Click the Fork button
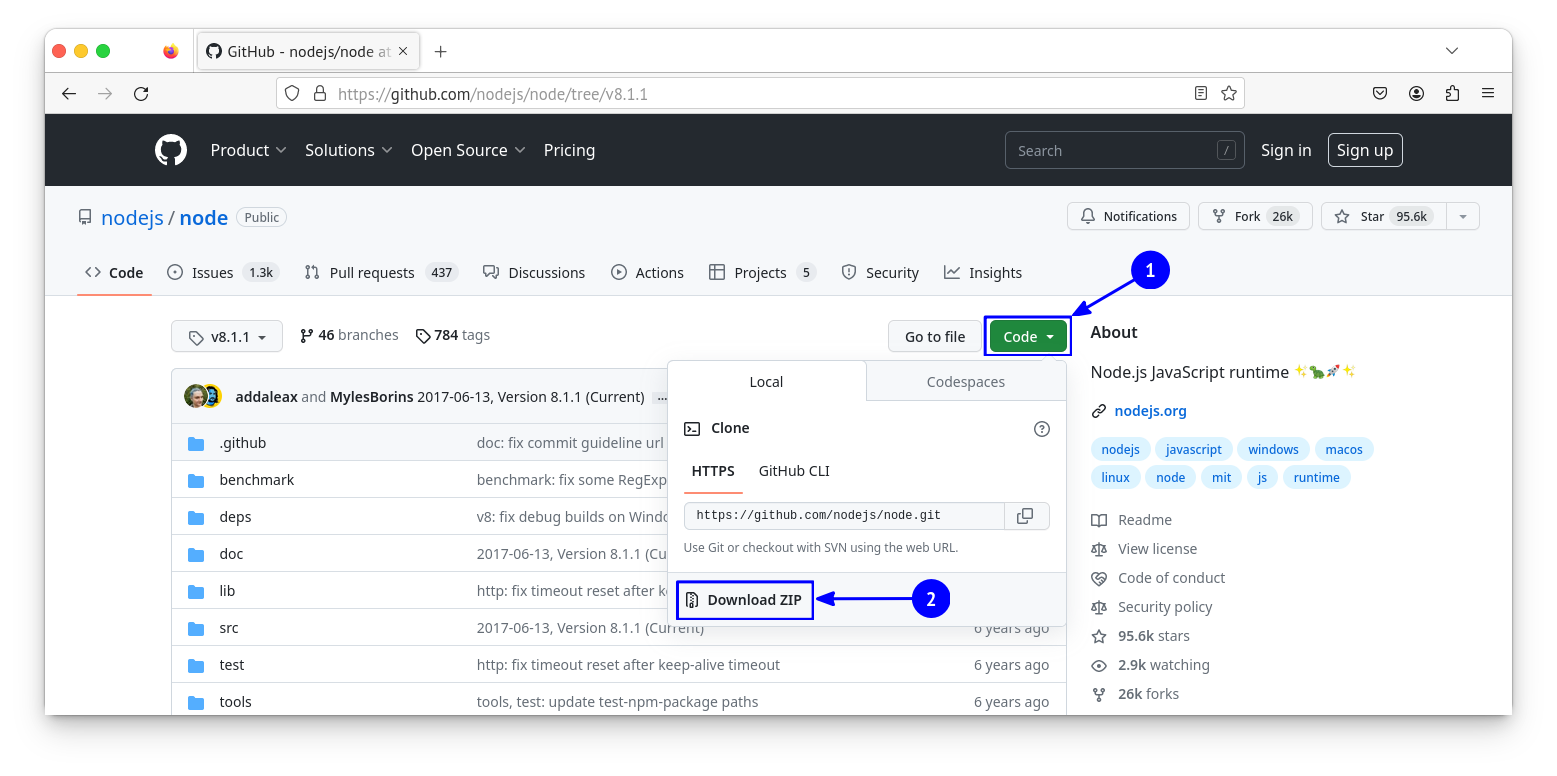Screen dimensions: 1557x776 pos(1254,216)
